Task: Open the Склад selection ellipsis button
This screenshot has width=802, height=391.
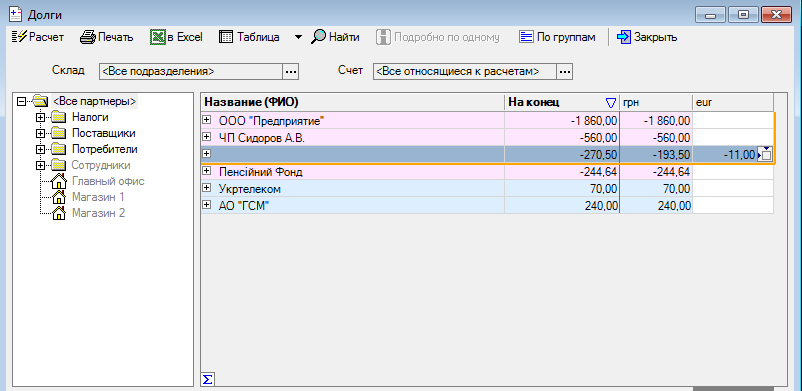Action: [291, 72]
